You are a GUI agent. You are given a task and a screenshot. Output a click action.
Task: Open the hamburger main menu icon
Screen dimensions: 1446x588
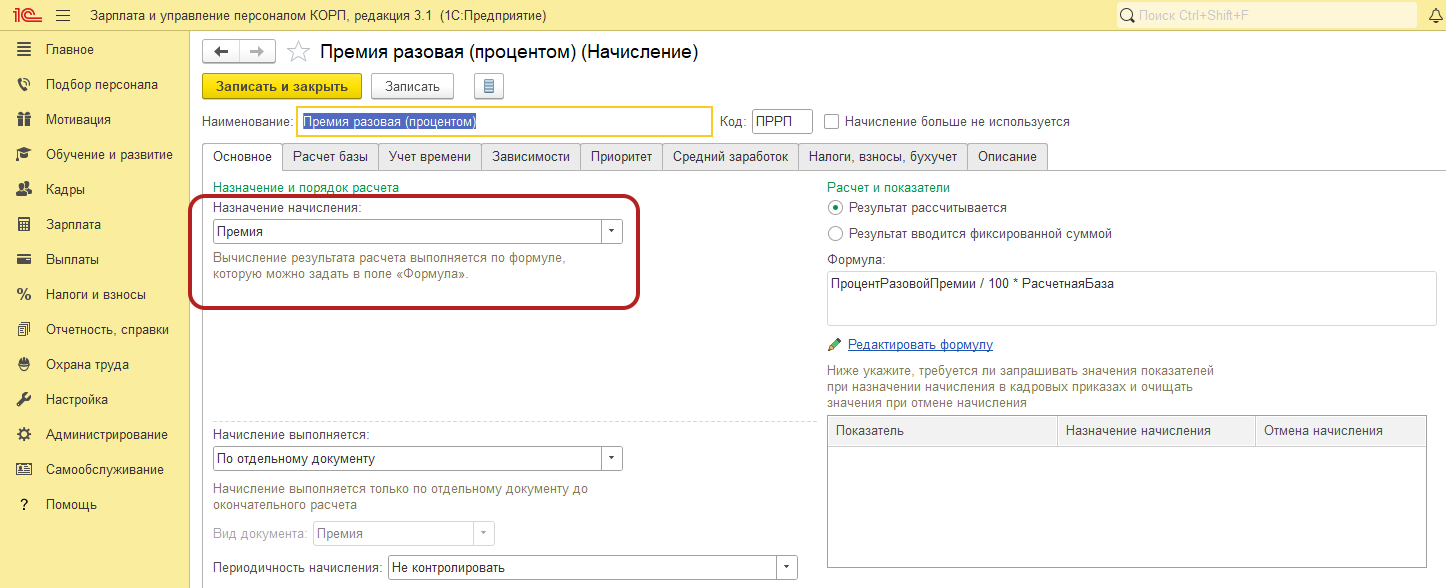tap(63, 16)
